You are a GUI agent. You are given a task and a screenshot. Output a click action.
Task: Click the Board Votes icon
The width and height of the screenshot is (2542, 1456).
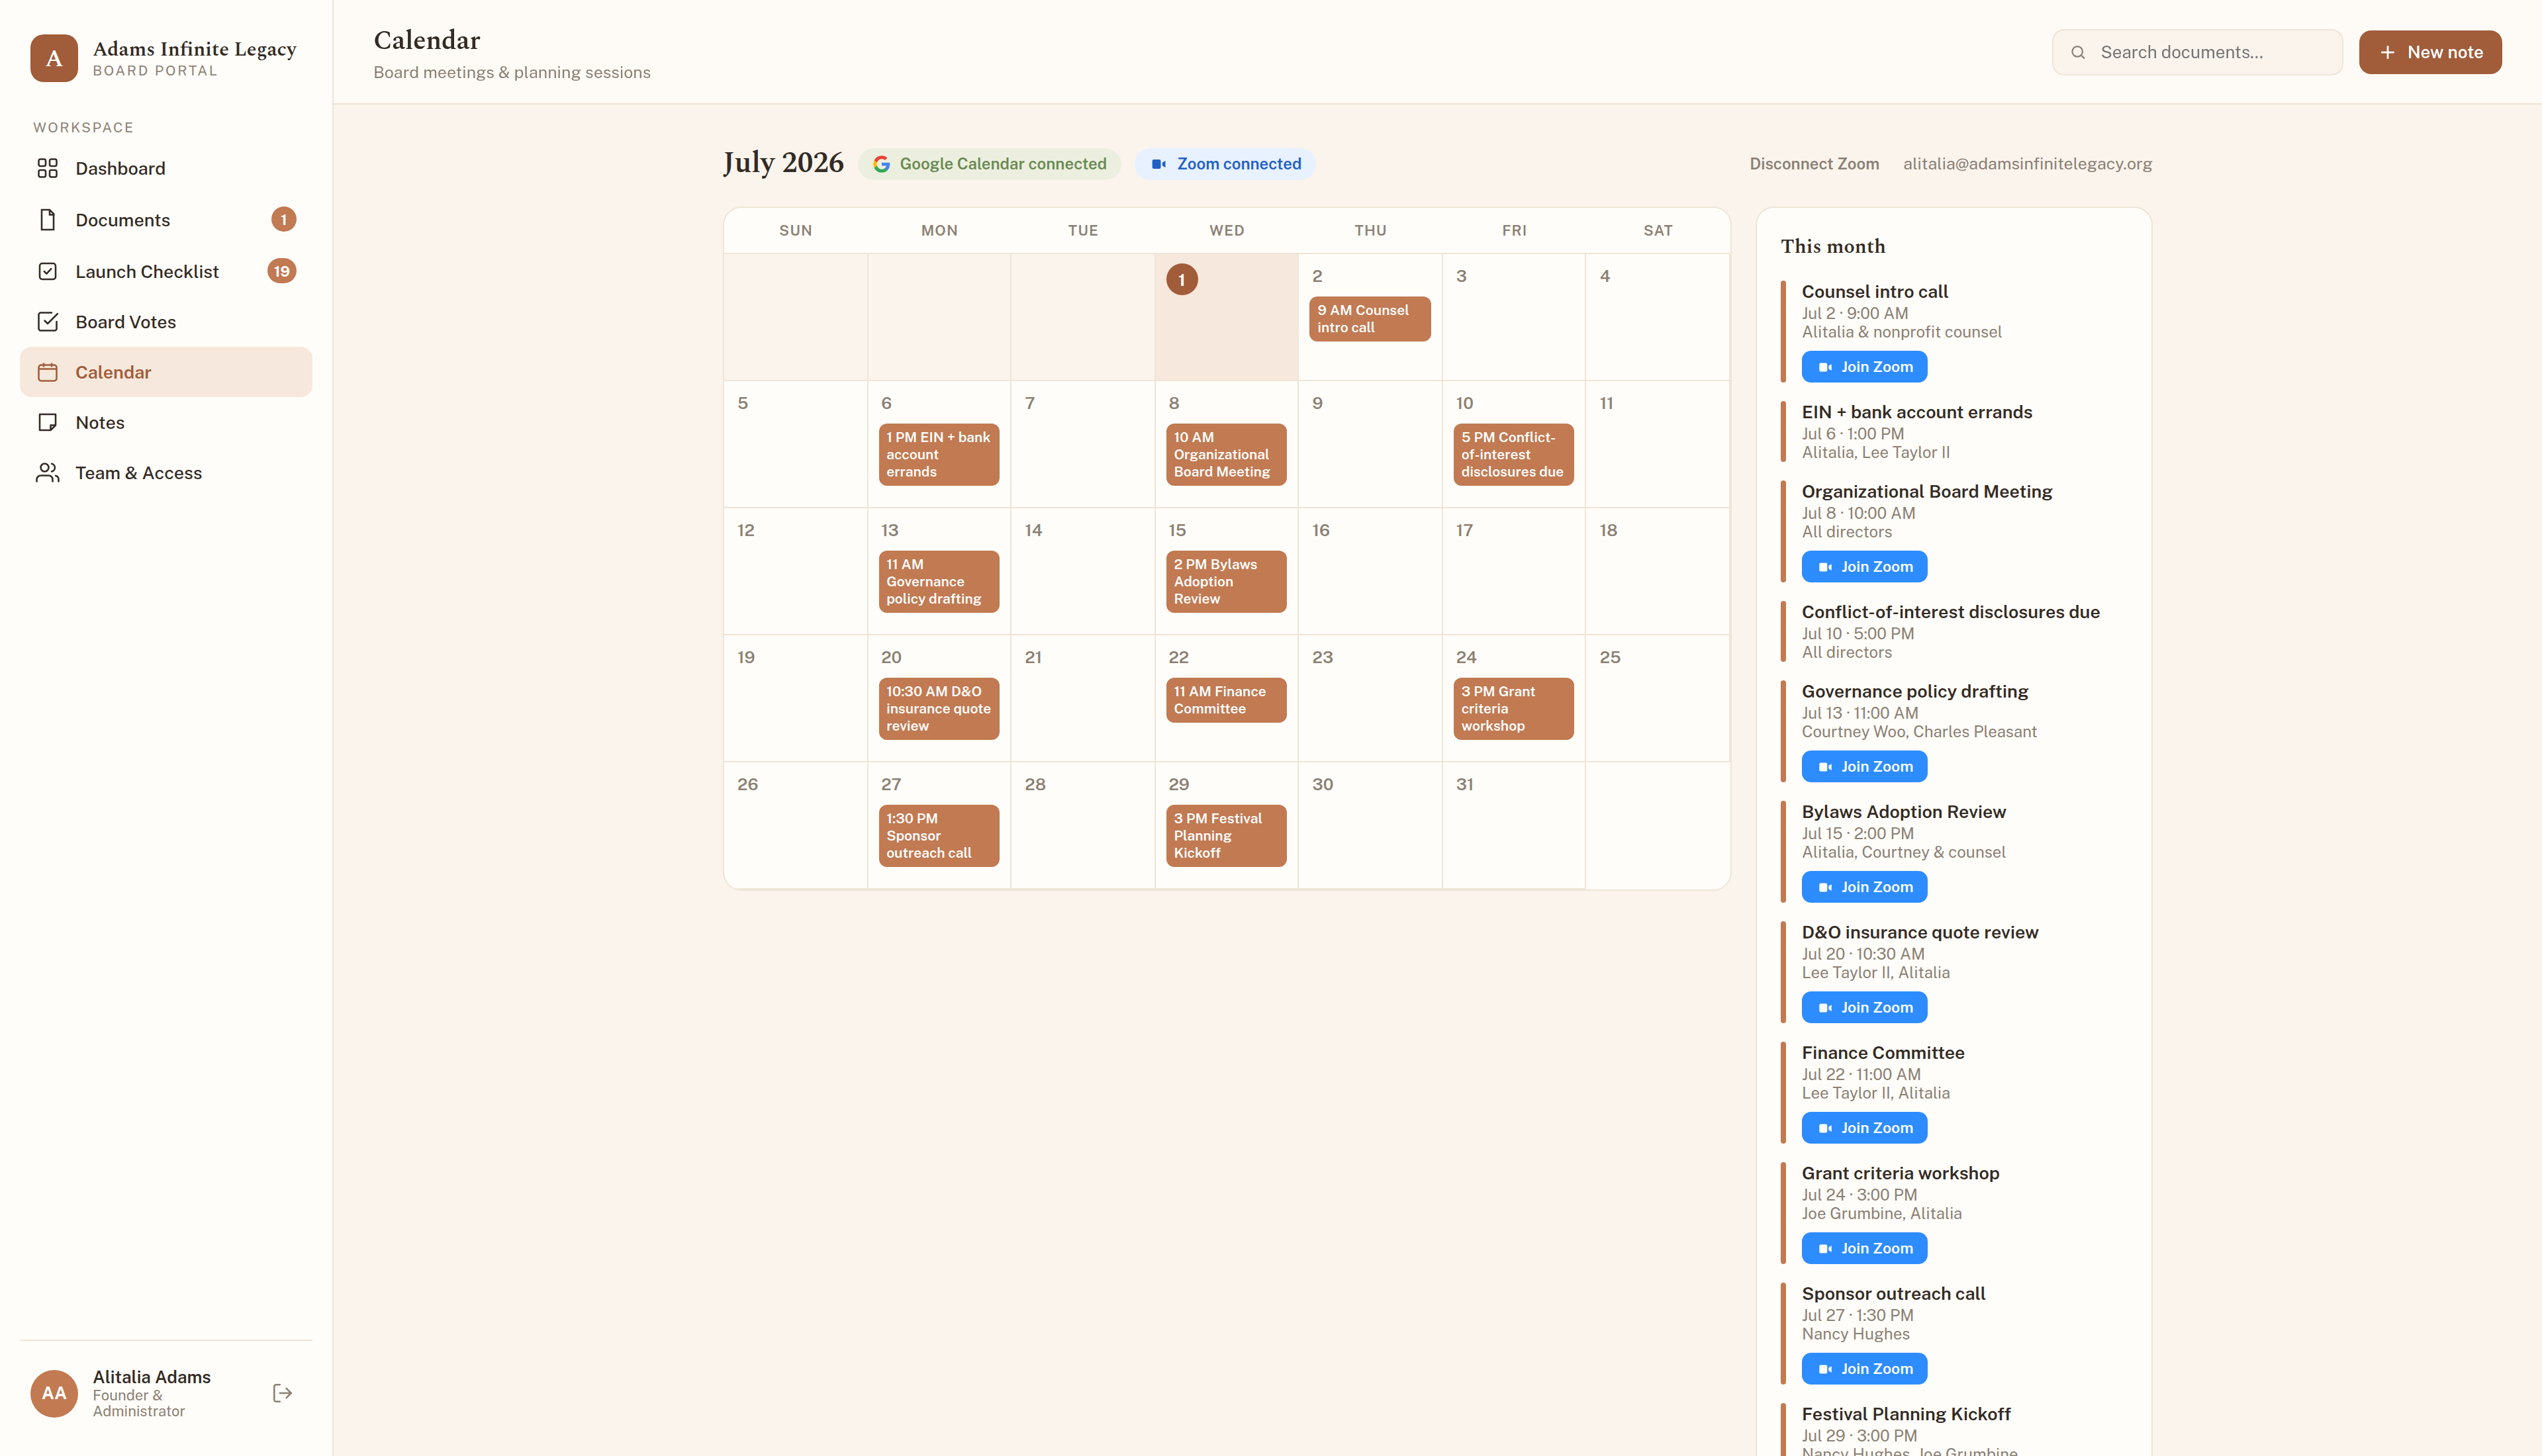click(47, 322)
